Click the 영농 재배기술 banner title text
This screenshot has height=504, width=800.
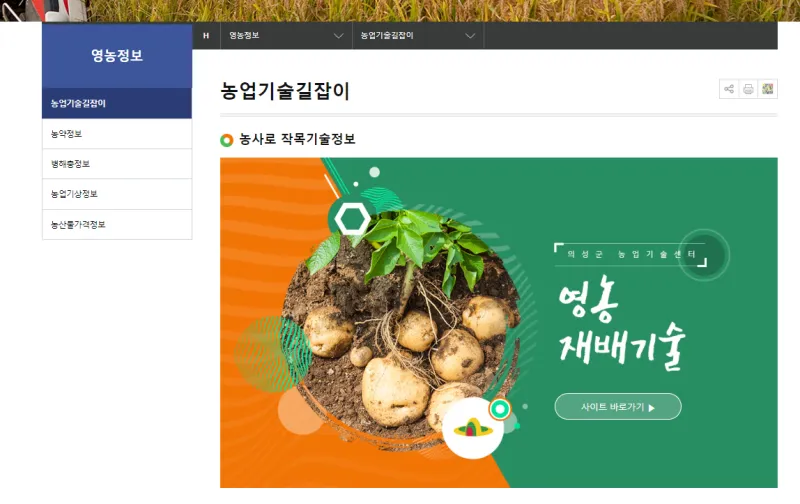621,323
